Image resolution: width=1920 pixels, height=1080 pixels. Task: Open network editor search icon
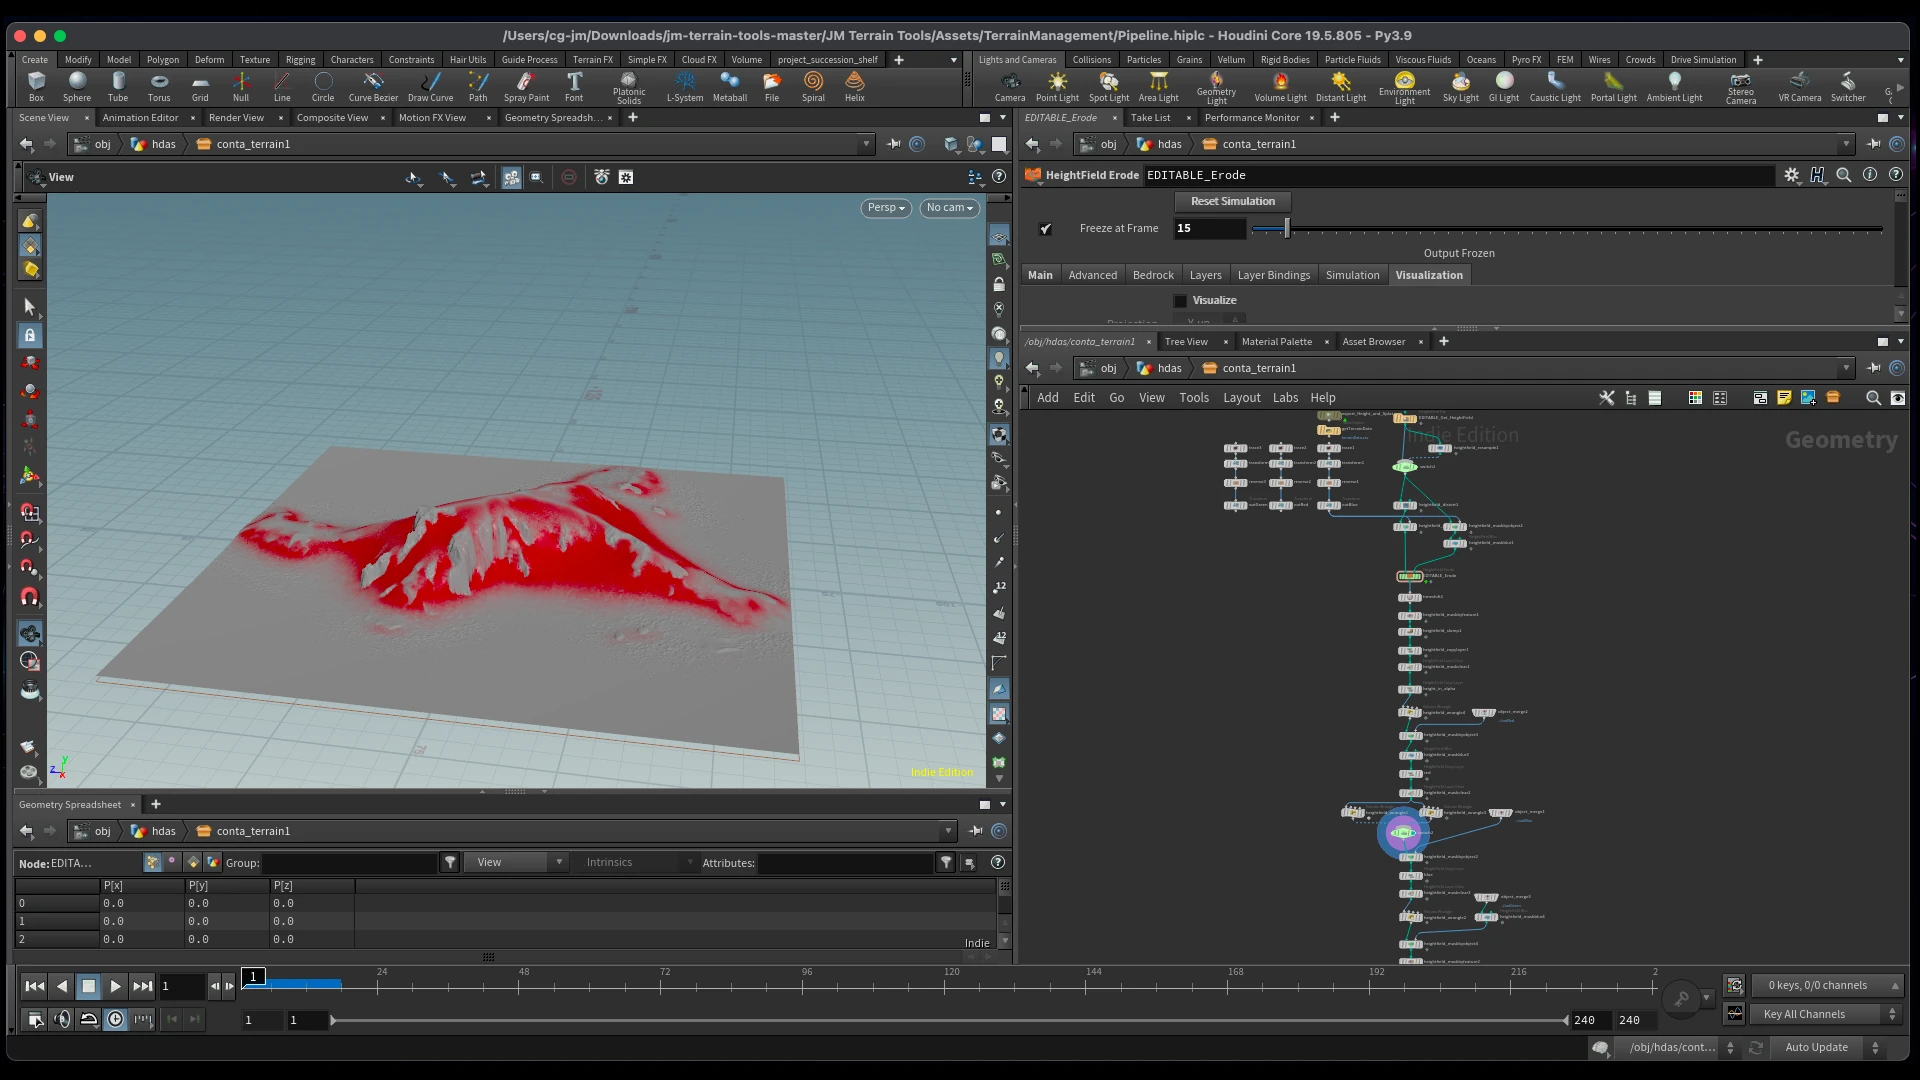pyautogui.click(x=1873, y=398)
